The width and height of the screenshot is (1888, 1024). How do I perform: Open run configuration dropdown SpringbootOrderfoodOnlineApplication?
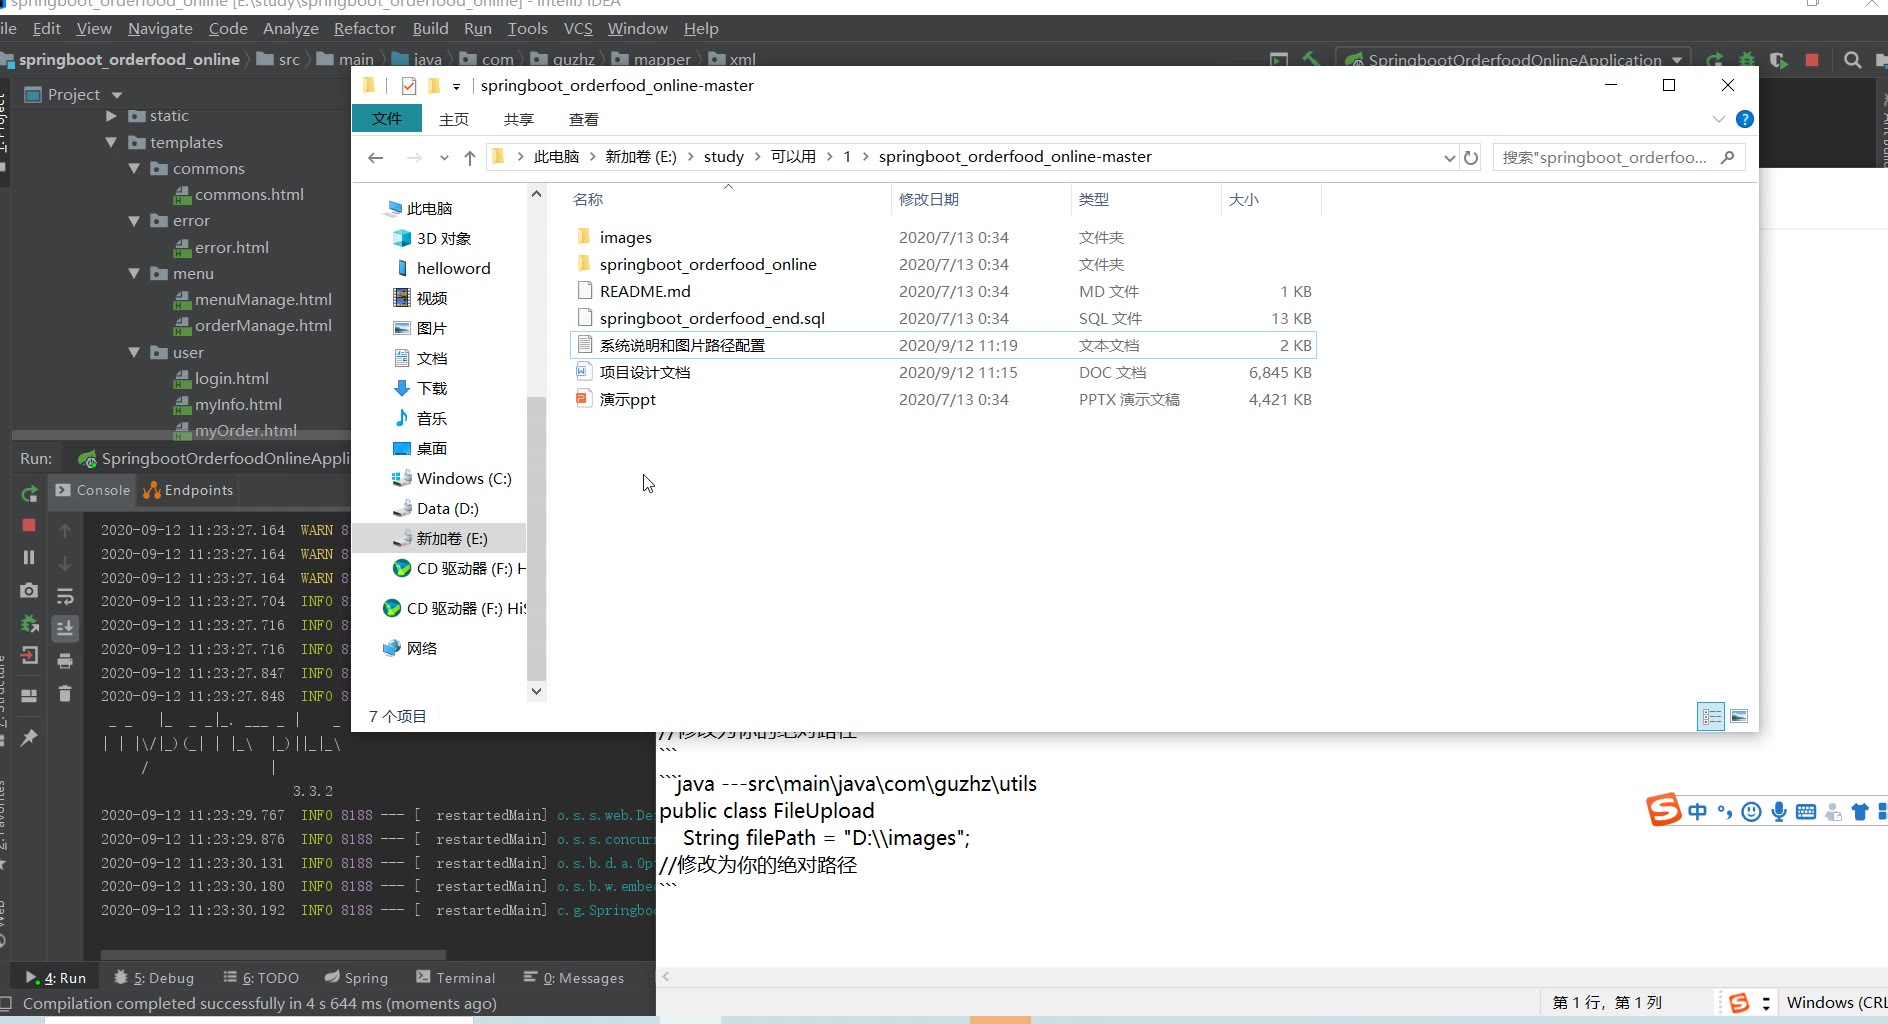(1515, 60)
